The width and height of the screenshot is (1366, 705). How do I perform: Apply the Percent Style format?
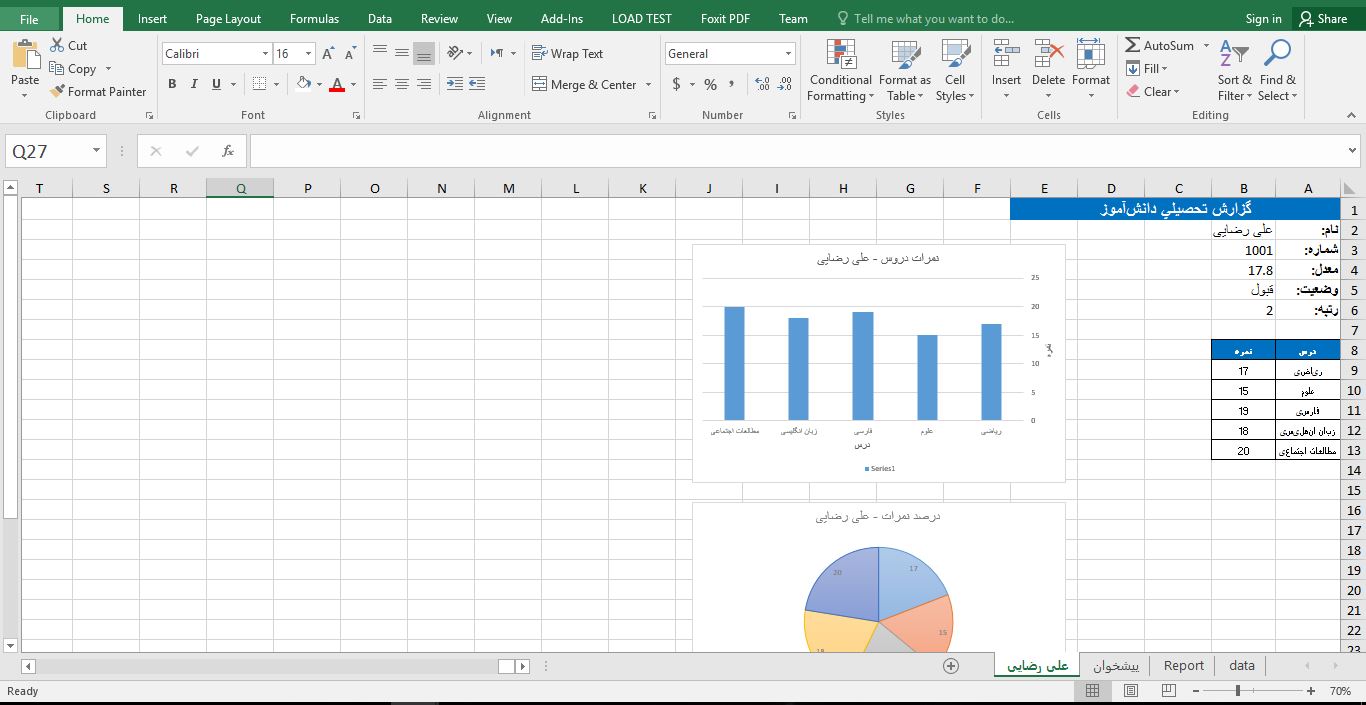tap(710, 84)
